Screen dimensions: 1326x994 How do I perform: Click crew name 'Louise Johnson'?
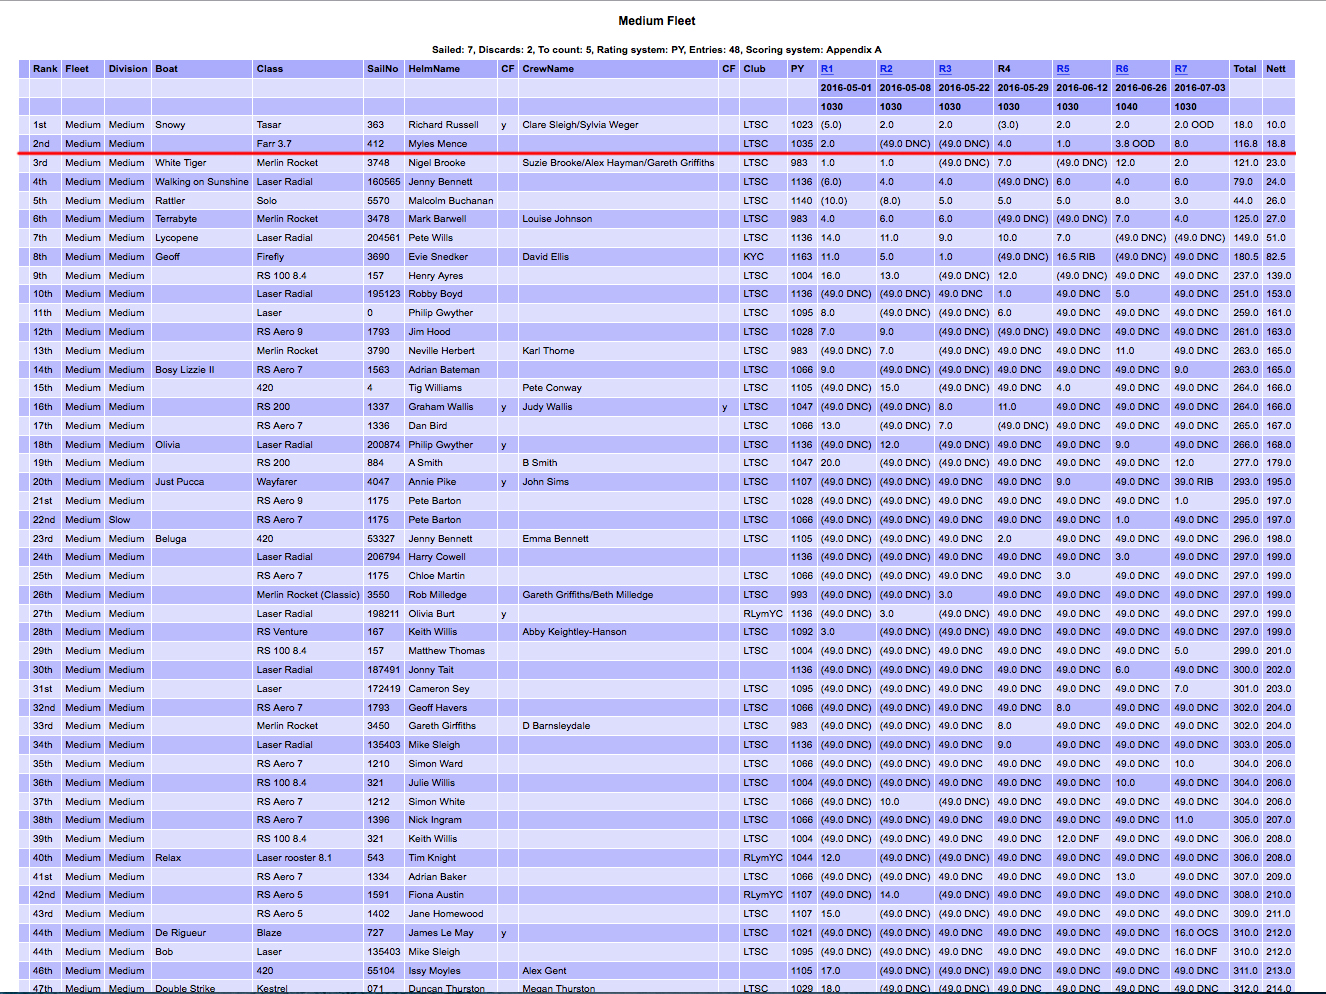coord(557,219)
